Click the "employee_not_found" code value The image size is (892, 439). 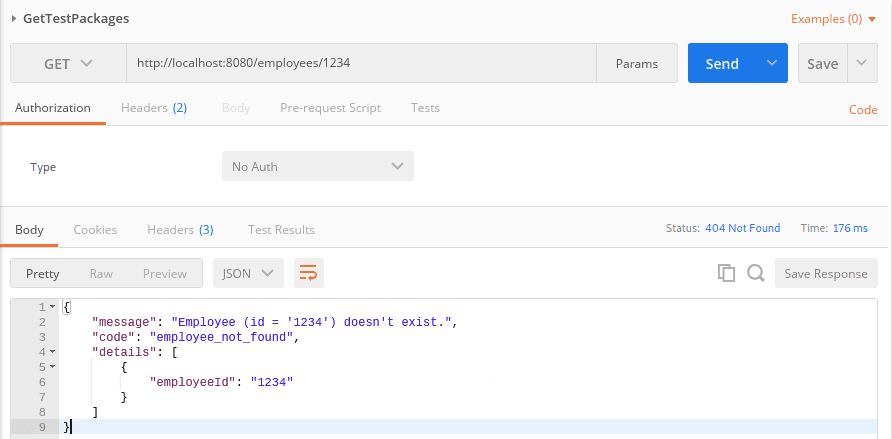221,337
